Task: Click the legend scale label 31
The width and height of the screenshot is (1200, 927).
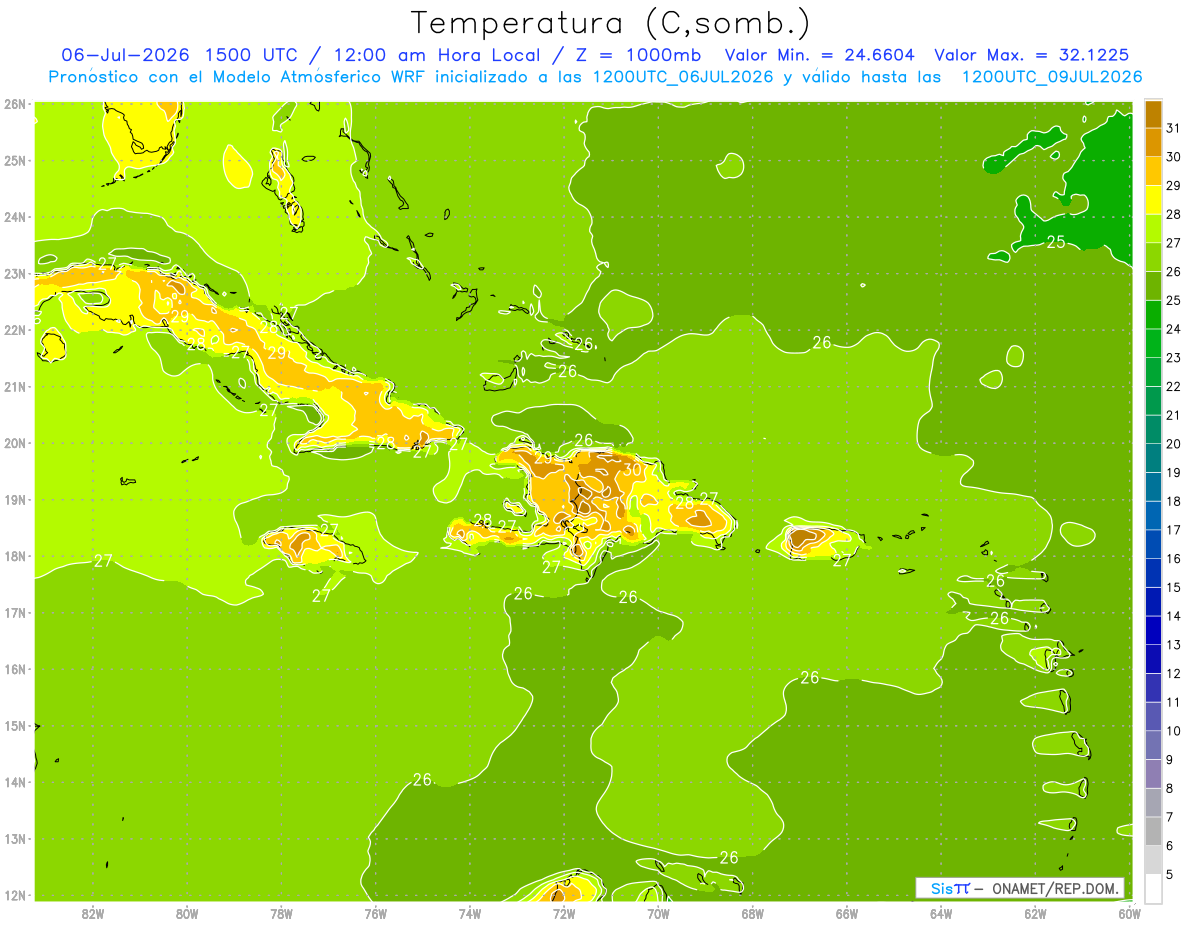Action: click(1173, 127)
